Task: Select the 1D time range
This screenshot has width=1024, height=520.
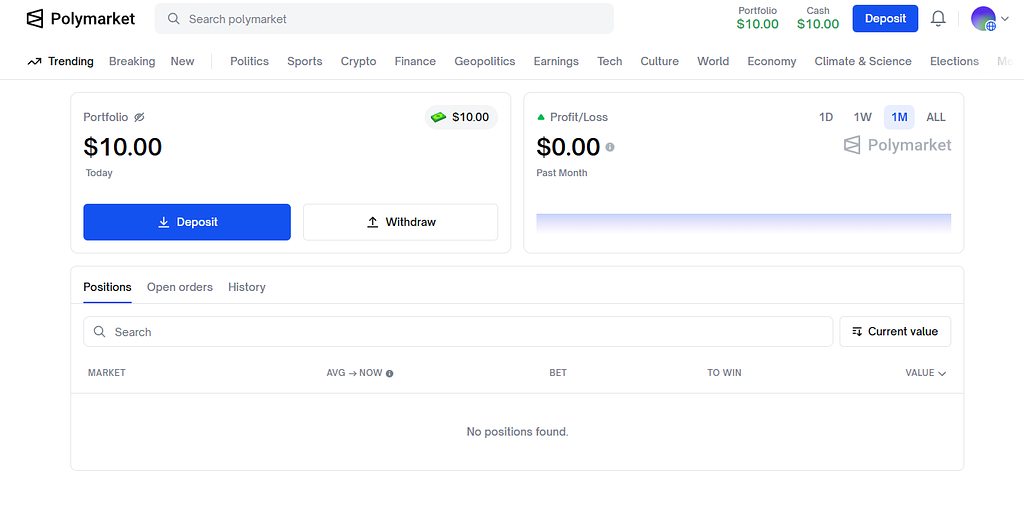Action: click(826, 117)
